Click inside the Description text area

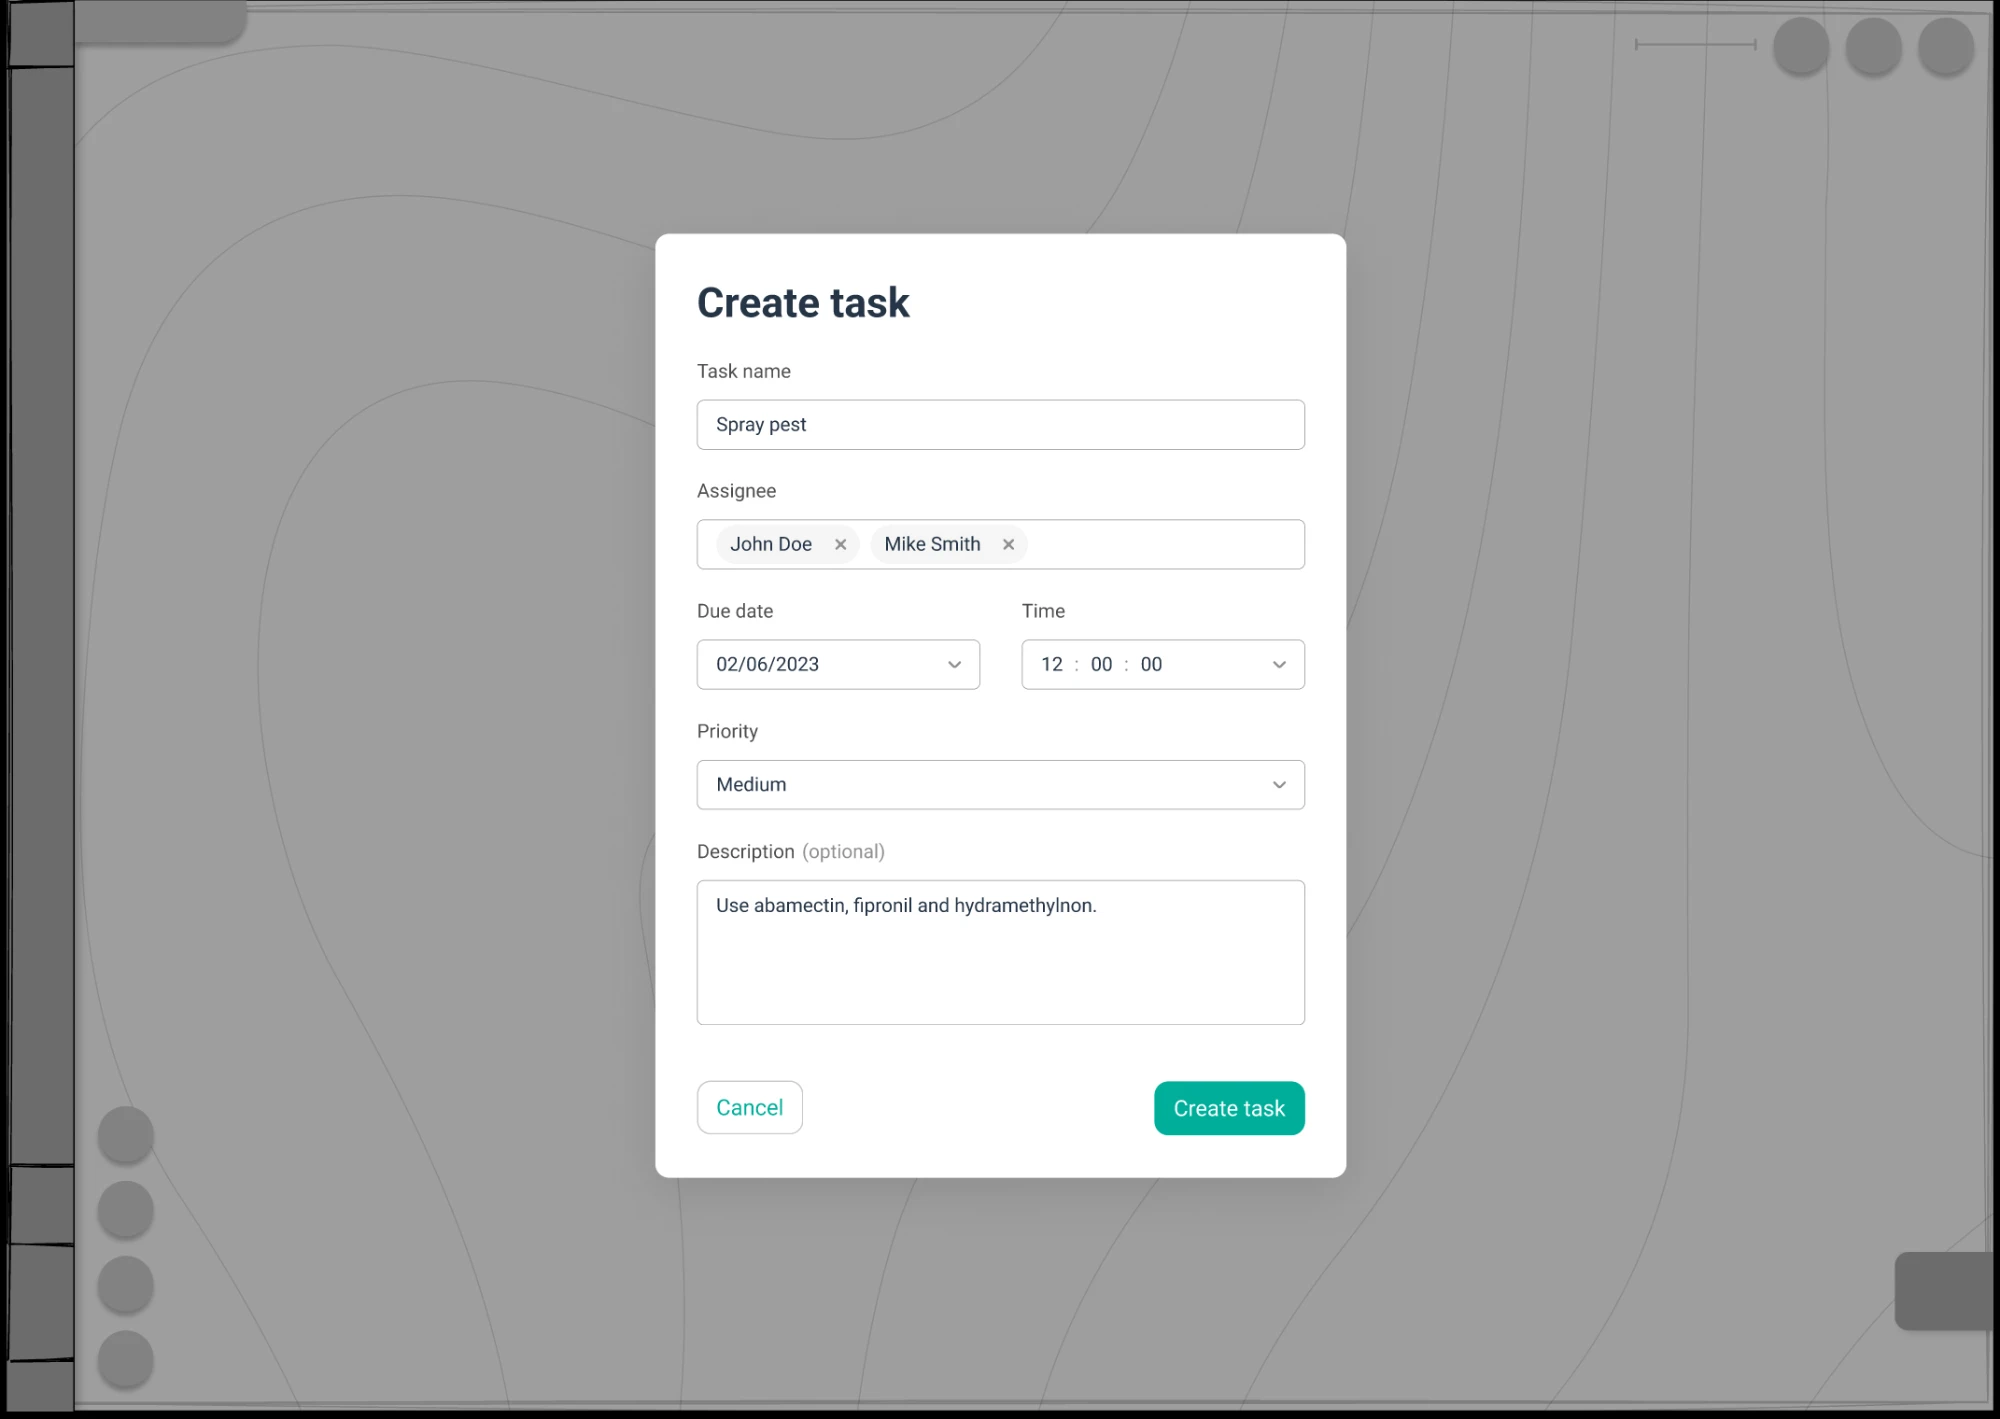pyautogui.click(x=1000, y=952)
